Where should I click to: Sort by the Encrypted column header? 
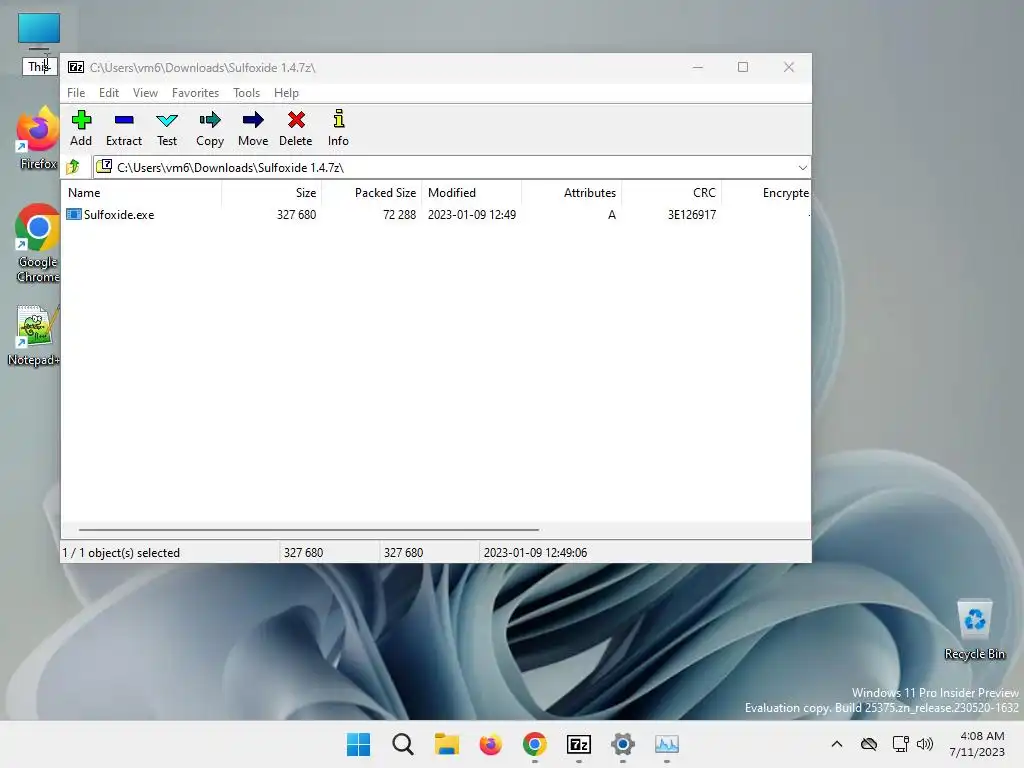point(766,193)
